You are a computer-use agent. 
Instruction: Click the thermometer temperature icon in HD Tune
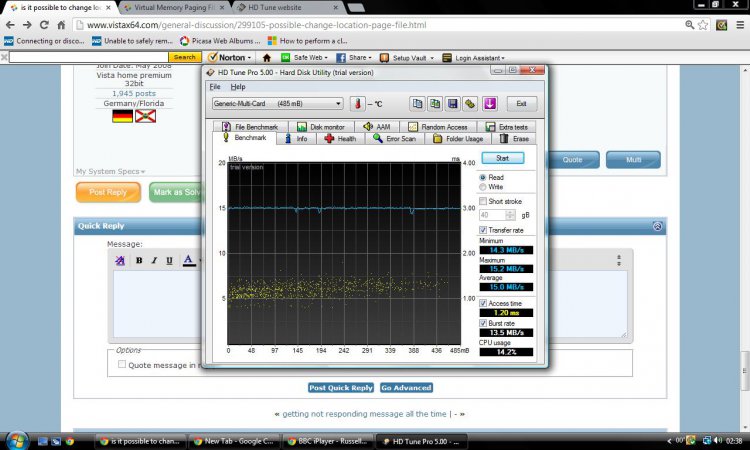coord(357,104)
